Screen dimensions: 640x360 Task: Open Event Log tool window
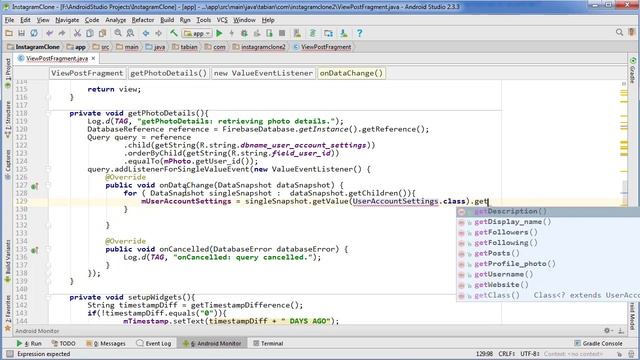154,344
